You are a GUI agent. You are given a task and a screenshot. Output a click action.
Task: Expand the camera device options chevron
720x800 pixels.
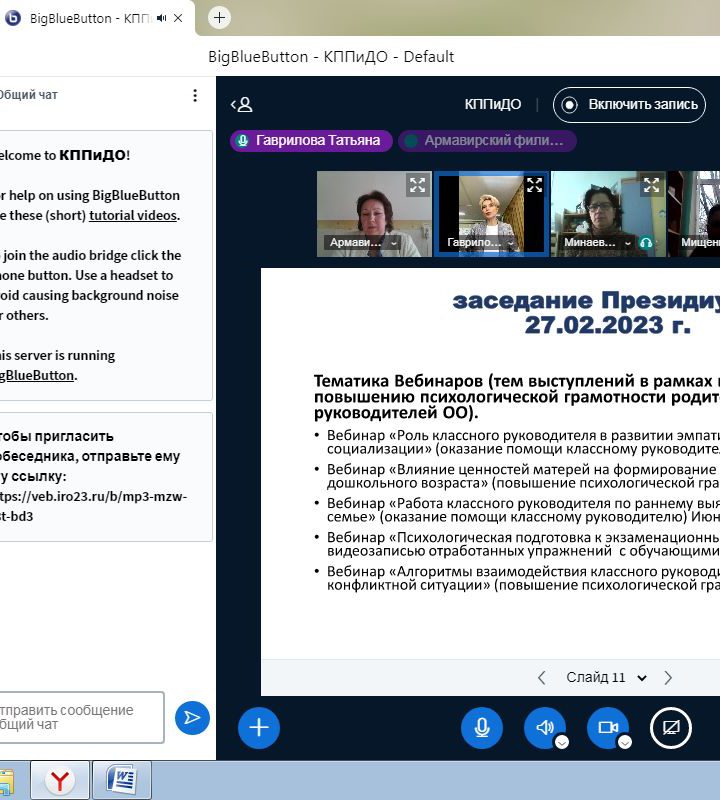pyautogui.click(x=625, y=742)
